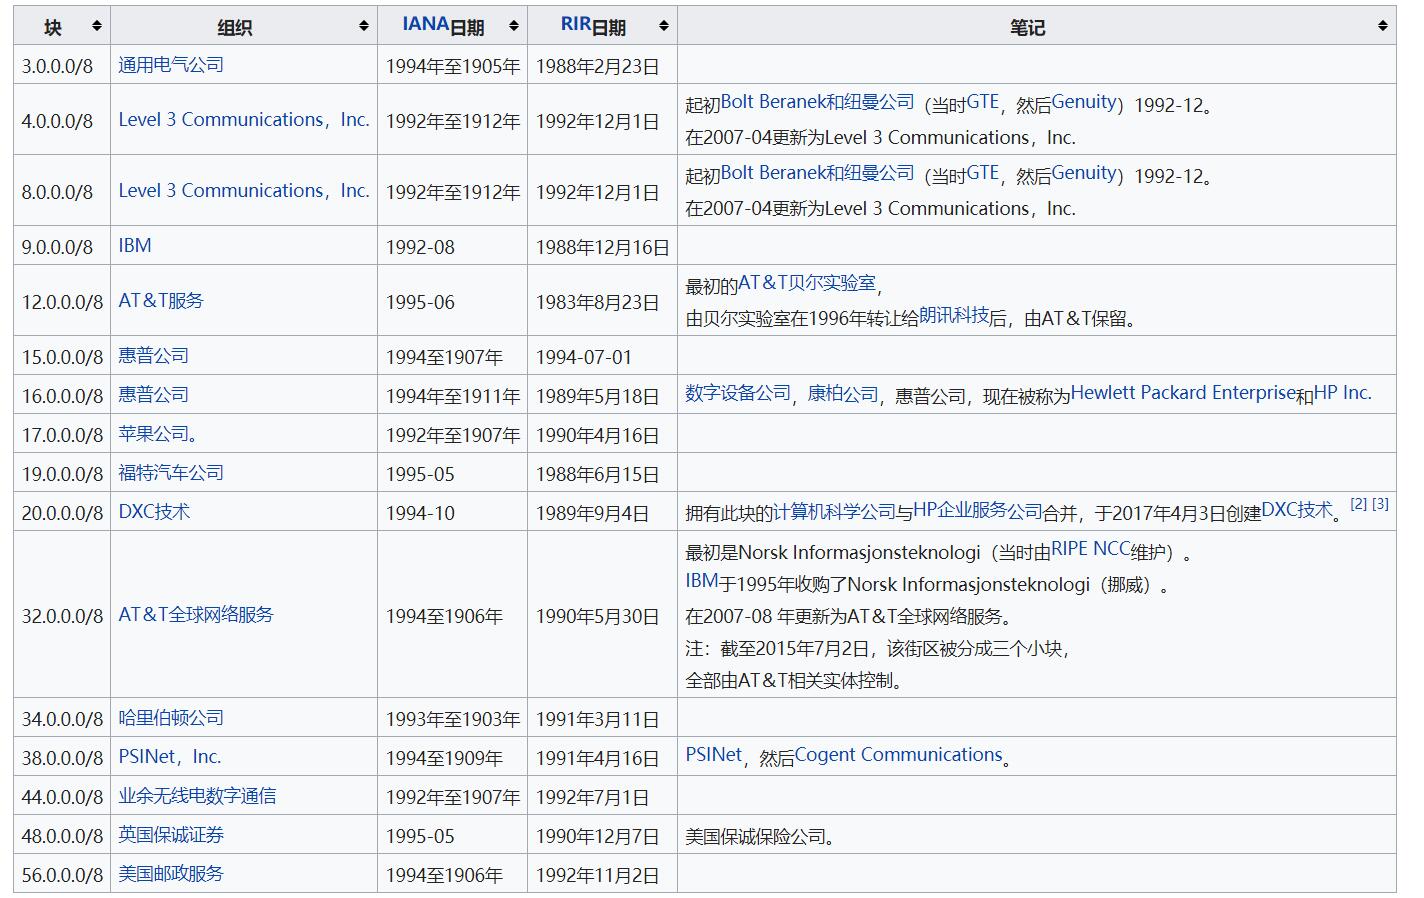This screenshot has width=1424, height=898.
Task: Open the Cogent Communications link
Action: click(x=899, y=755)
